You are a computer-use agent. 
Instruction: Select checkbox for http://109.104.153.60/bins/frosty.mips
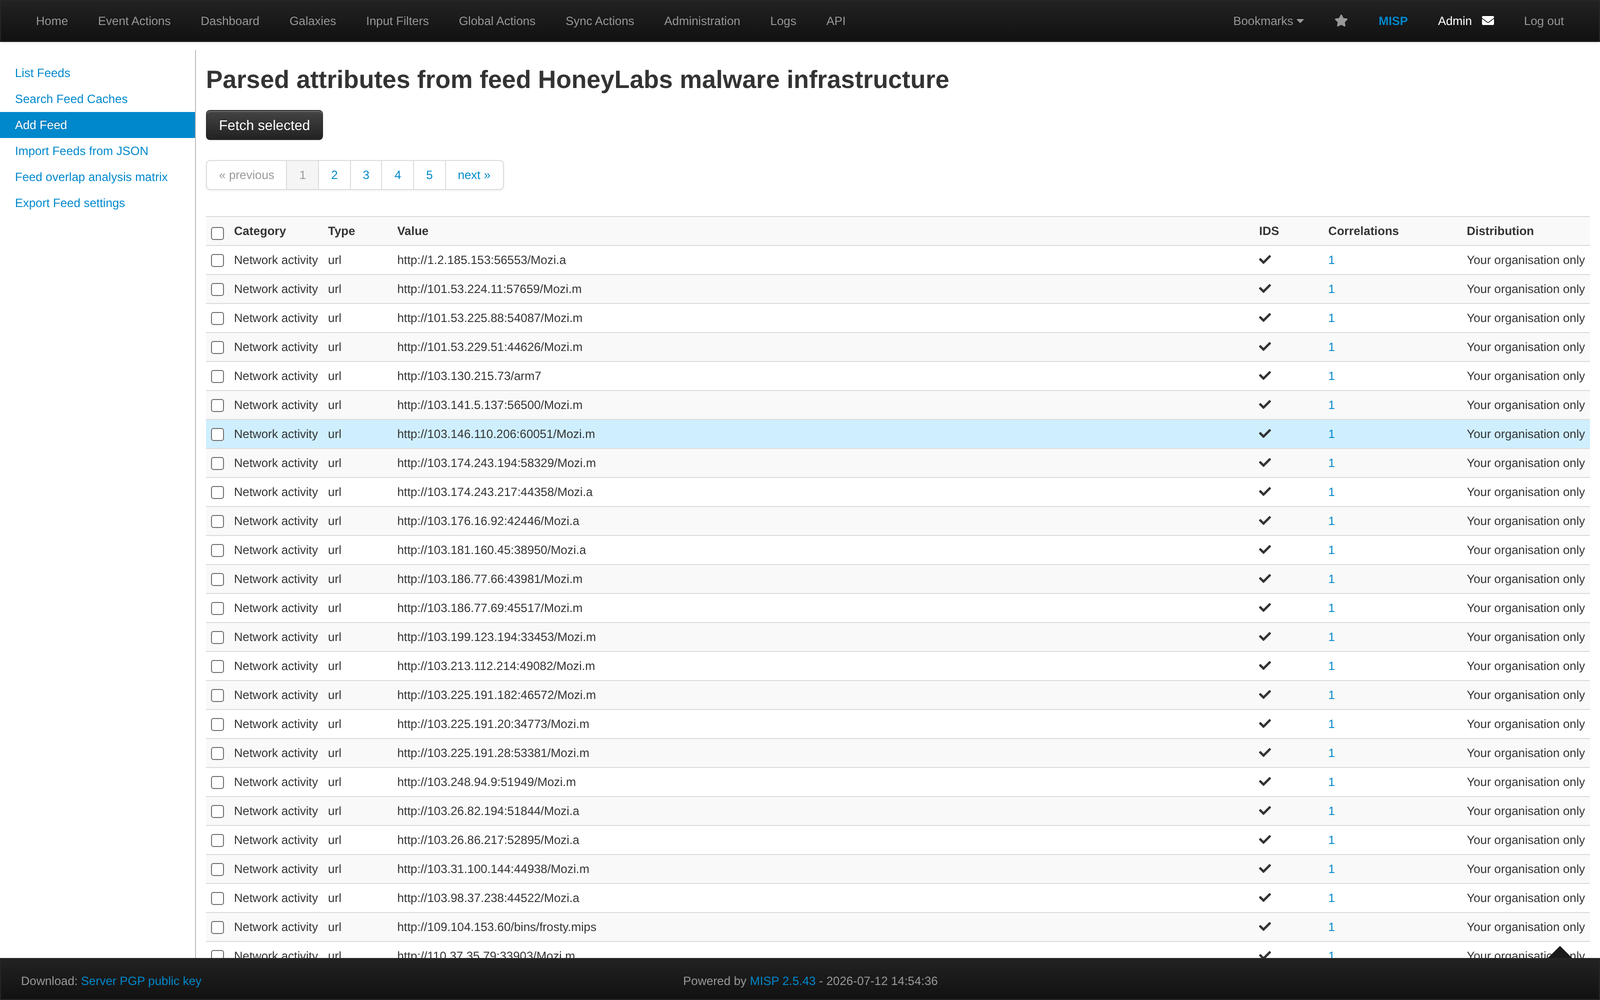click(217, 928)
